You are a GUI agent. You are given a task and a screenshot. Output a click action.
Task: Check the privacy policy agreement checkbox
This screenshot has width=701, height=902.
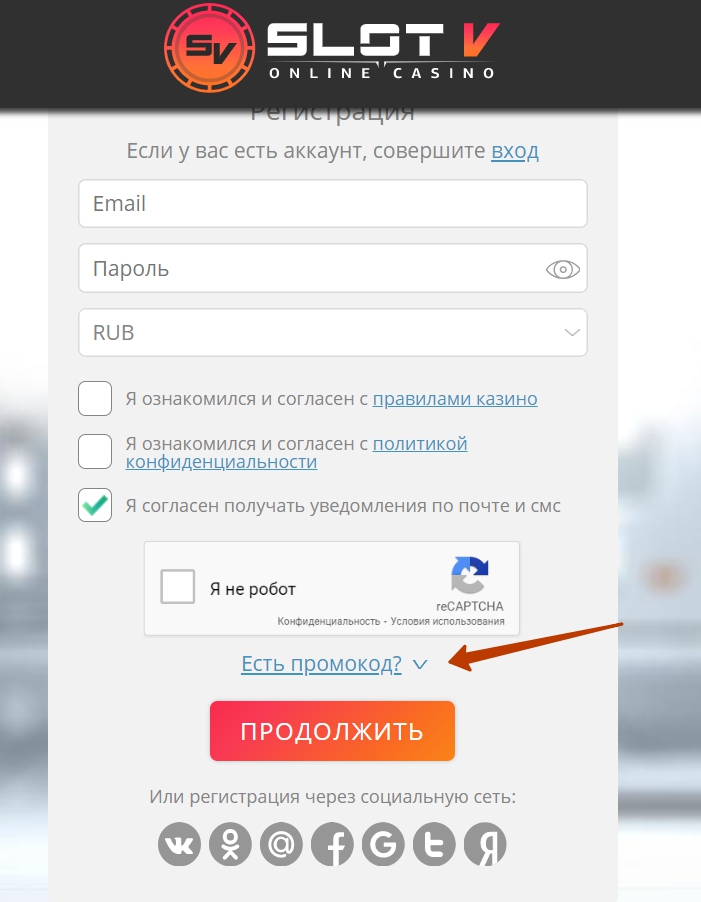(x=95, y=452)
